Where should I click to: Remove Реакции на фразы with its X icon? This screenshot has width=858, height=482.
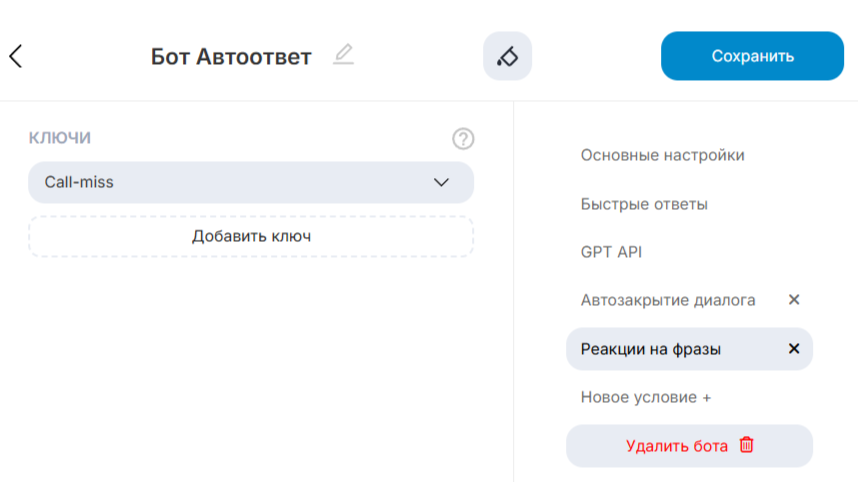(x=794, y=349)
